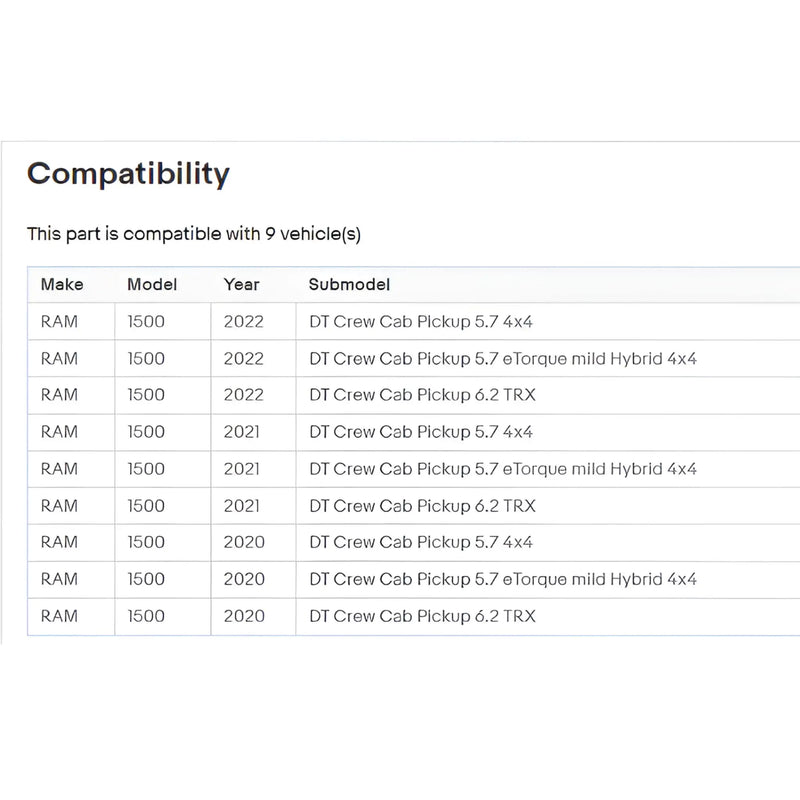Click year 2020 in the 6.2 TRX row

tap(244, 616)
